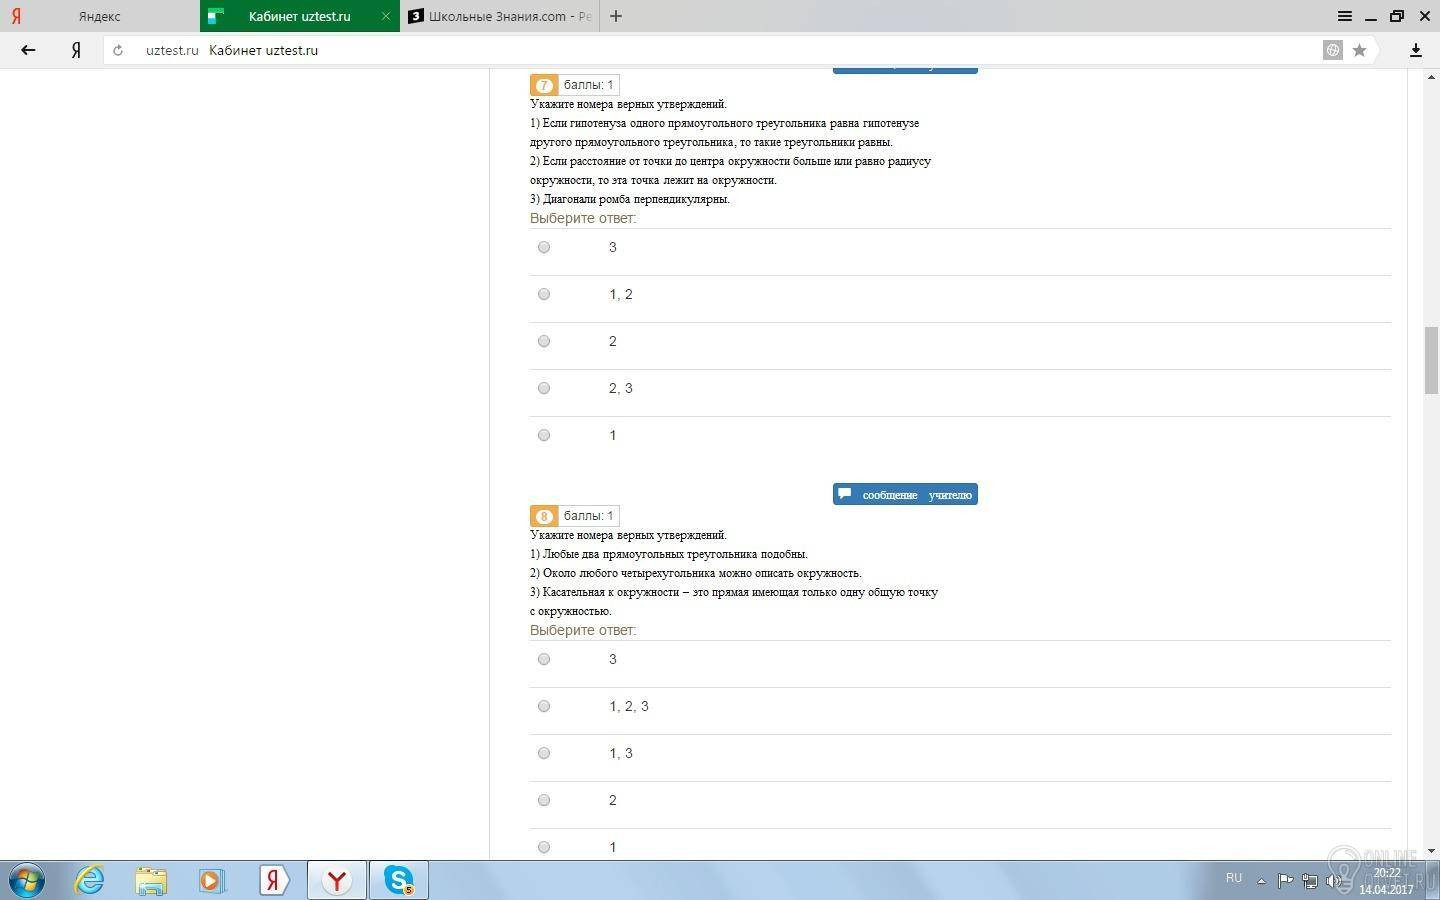The width and height of the screenshot is (1440, 900).
Task: Show hidden tray icons arrow
Action: (1261, 881)
